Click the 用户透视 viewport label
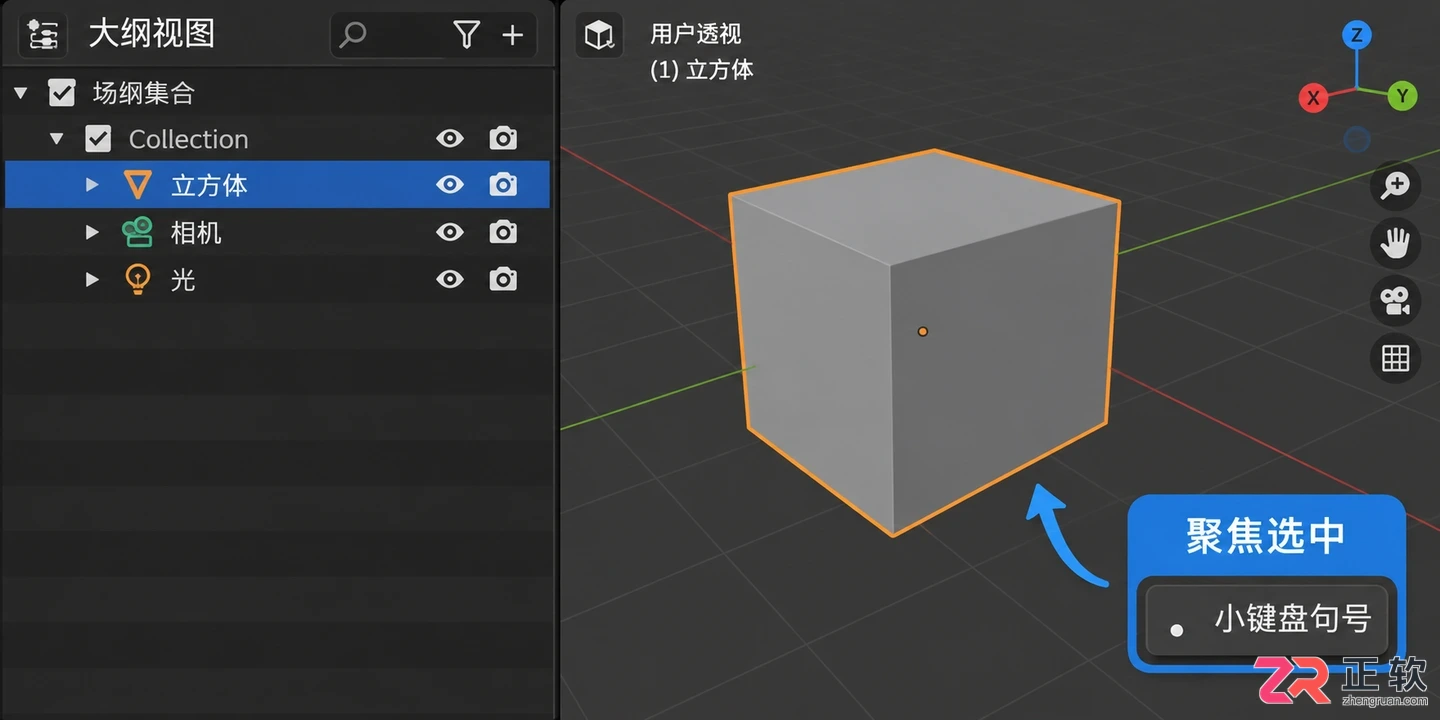The height and width of the screenshot is (720, 1440). click(x=695, y=34)
